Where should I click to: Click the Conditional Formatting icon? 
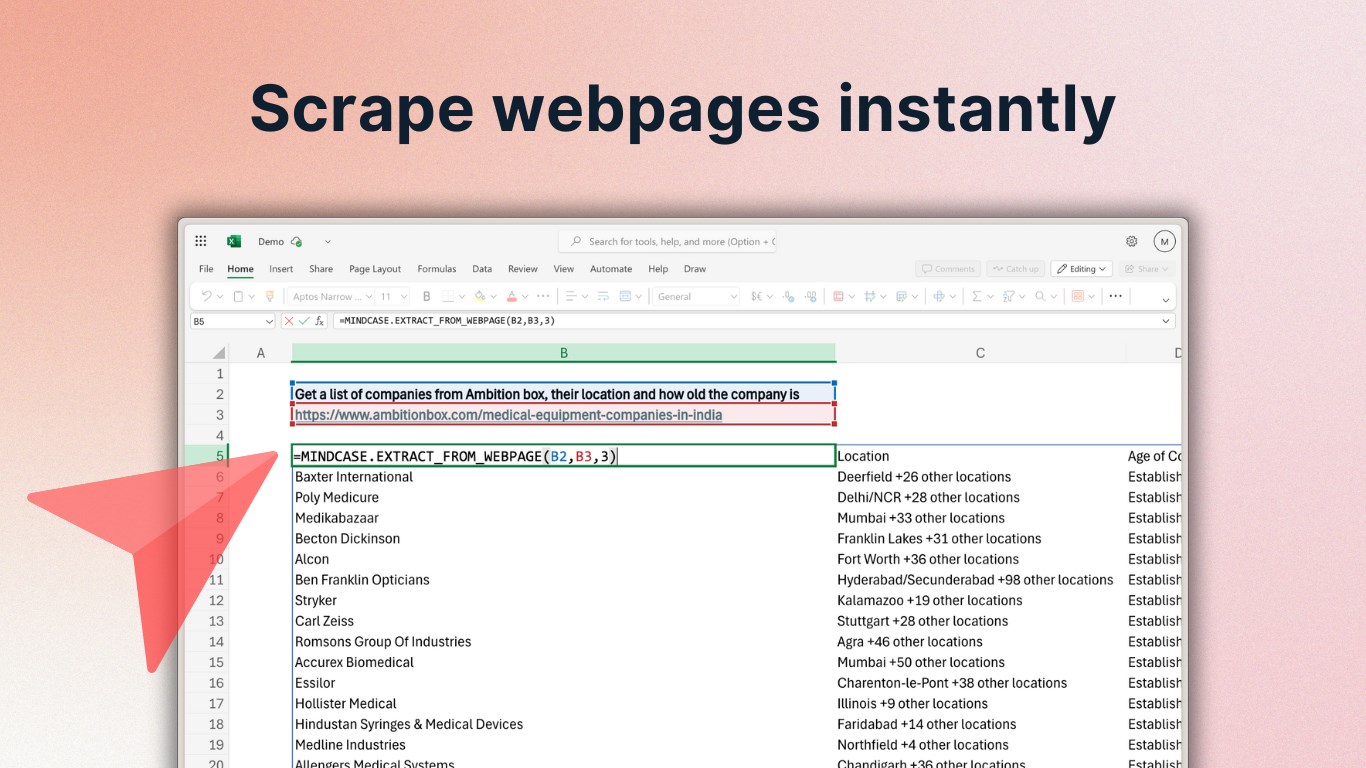(838, 296)
